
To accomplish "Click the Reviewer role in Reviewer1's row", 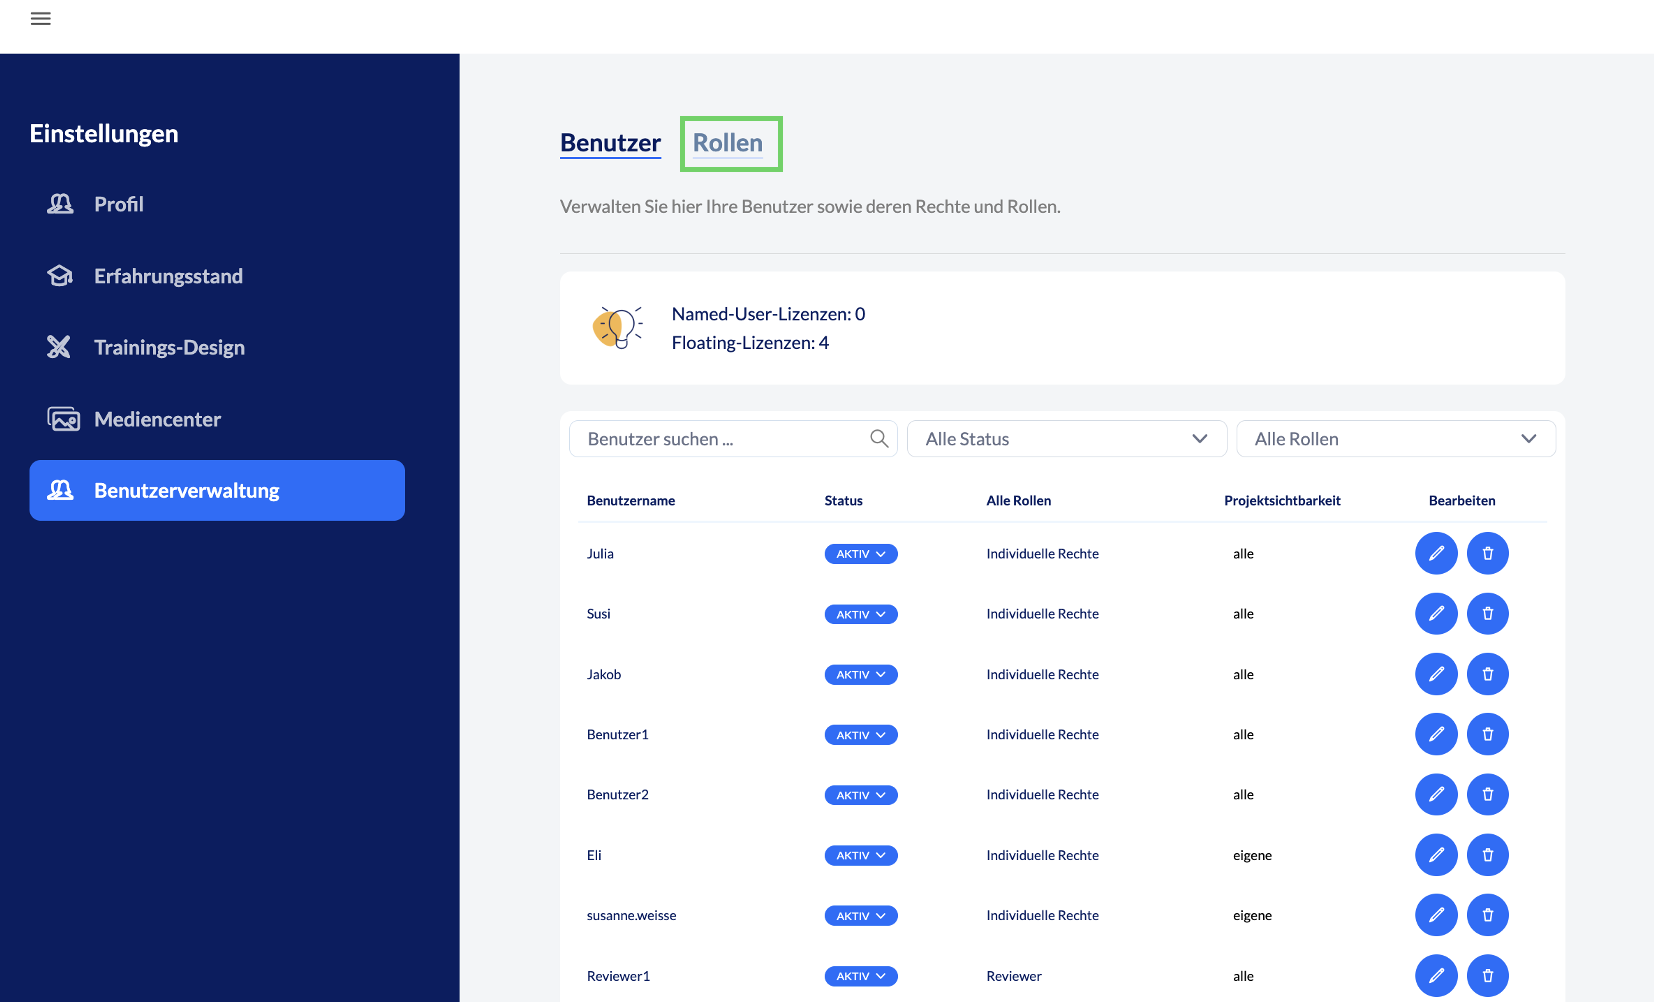I will (x=1014, y=976).
